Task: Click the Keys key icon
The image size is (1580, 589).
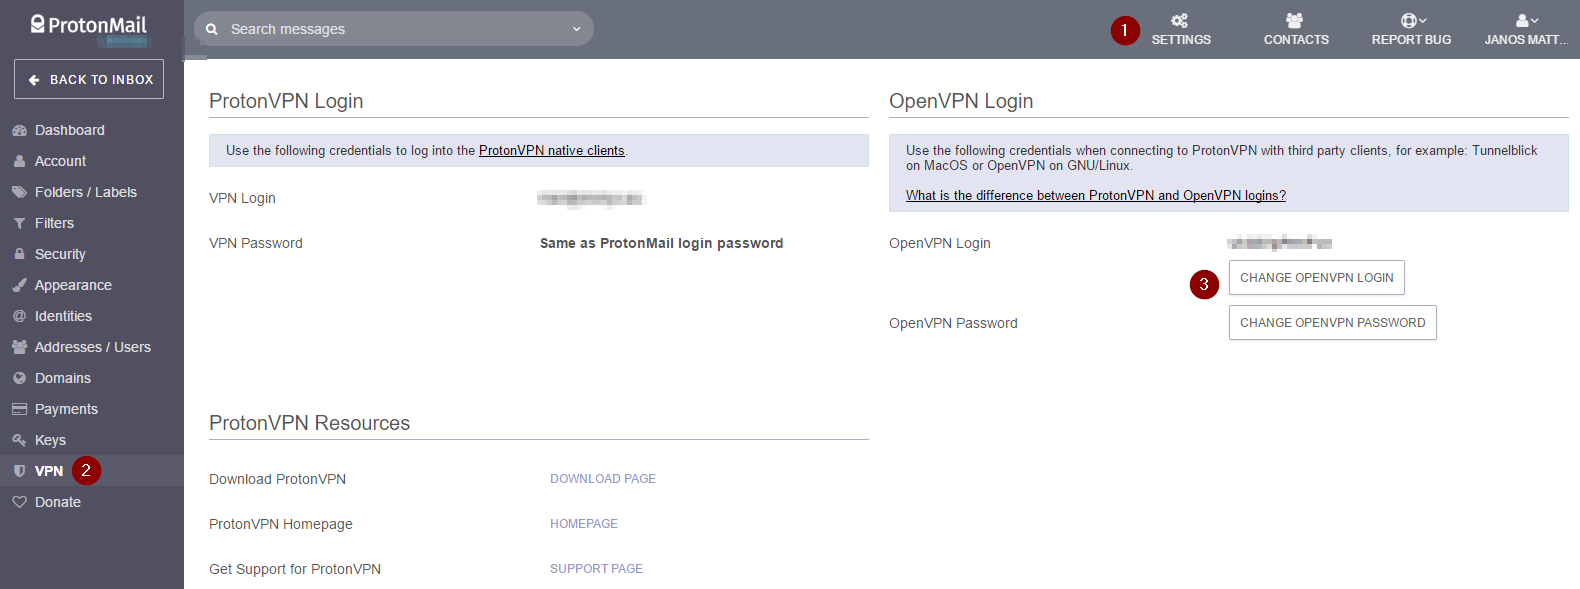Action: [19, 440]
